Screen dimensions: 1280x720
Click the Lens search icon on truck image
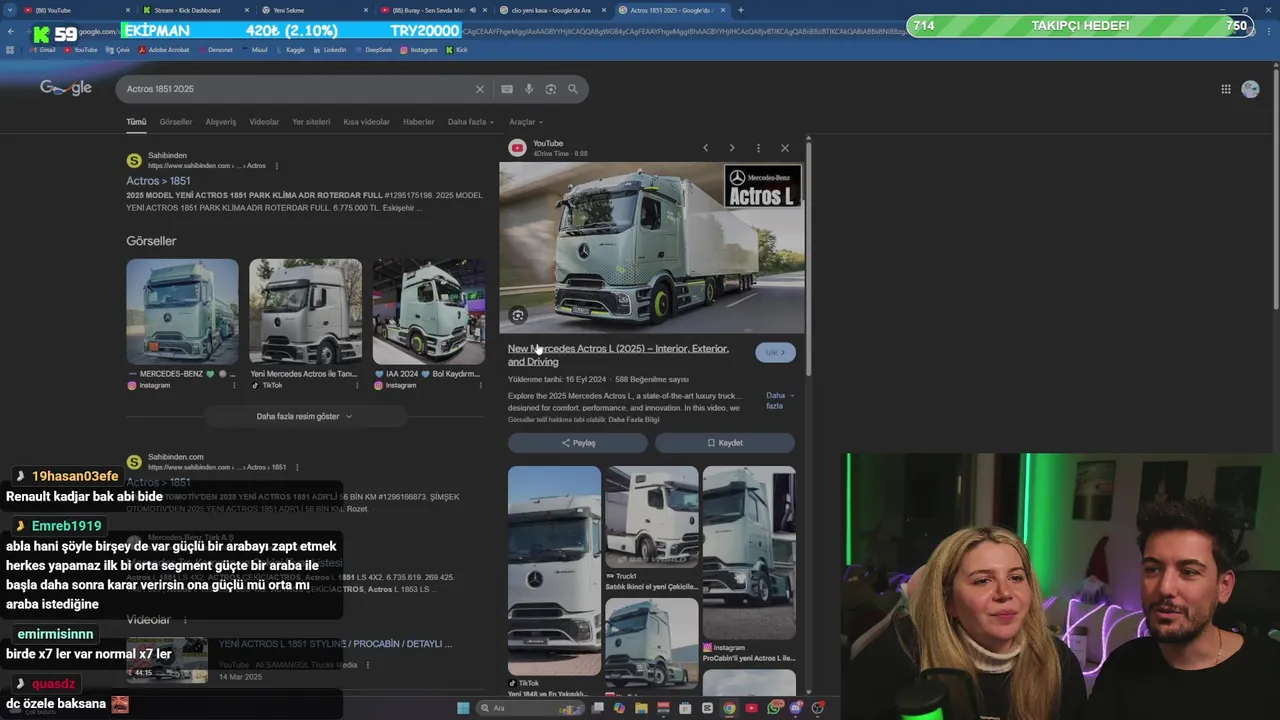click(x=518, y=315)
